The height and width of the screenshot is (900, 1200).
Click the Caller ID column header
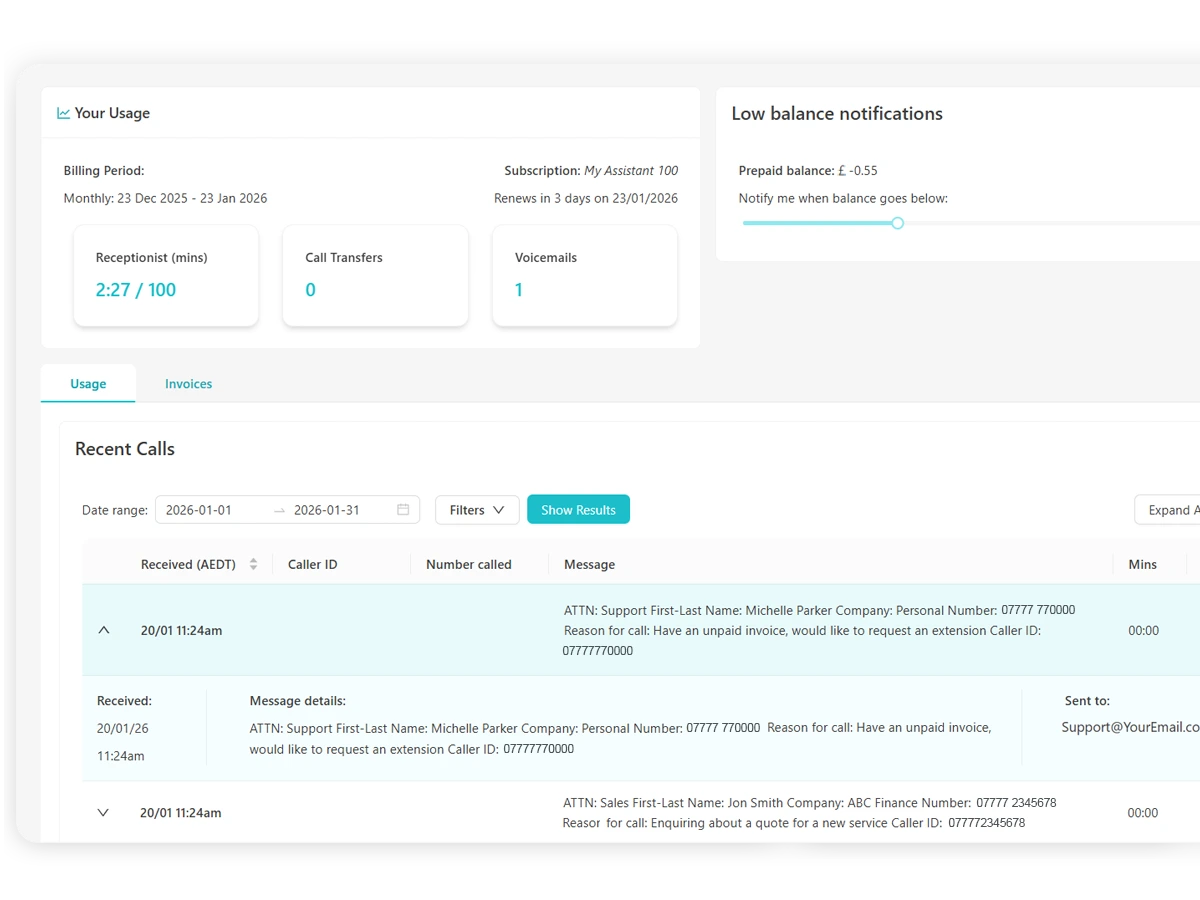click(313, 565)
